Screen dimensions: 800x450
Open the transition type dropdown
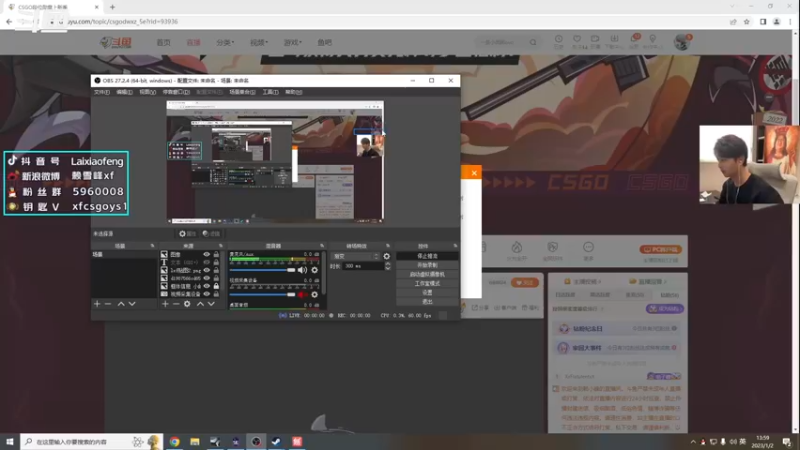pos(356,256)
